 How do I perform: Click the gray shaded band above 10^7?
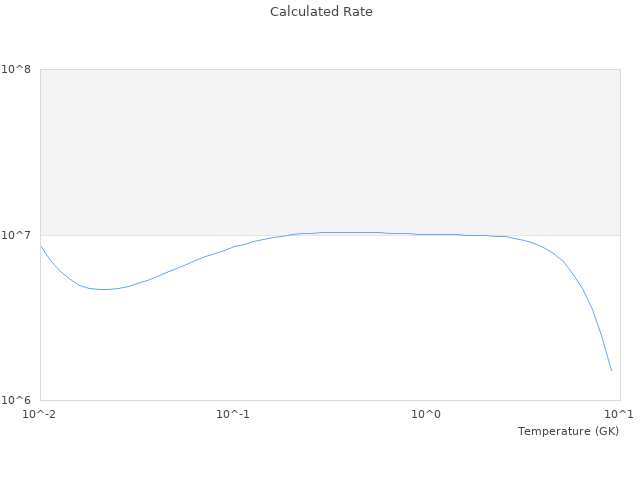tap(330, 150)
